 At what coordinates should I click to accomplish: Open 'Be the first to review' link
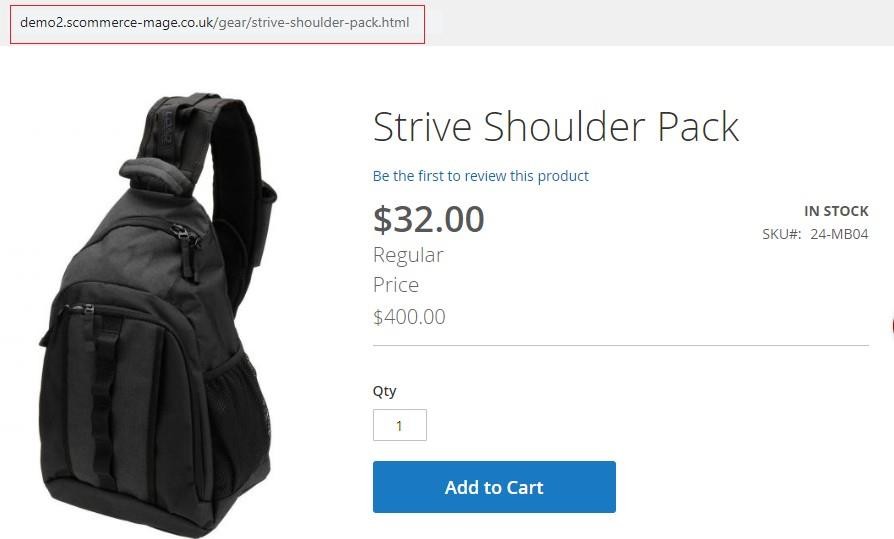[481, 176]
